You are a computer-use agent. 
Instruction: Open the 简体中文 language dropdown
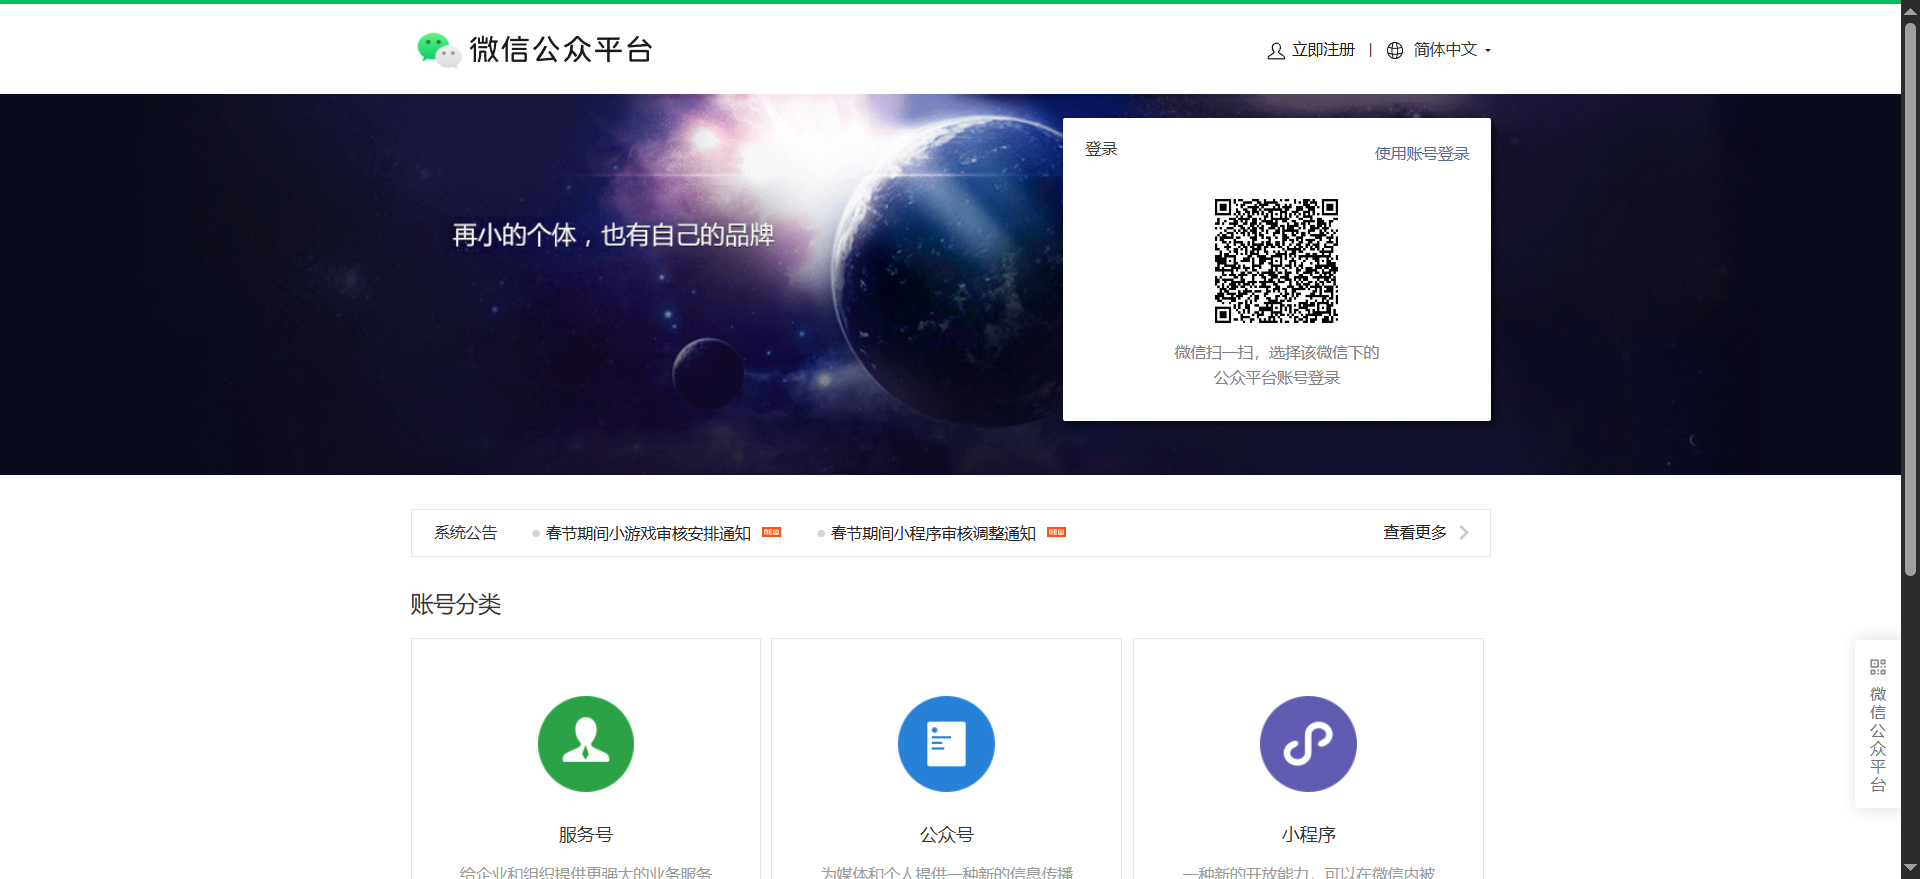point(1445,50)
